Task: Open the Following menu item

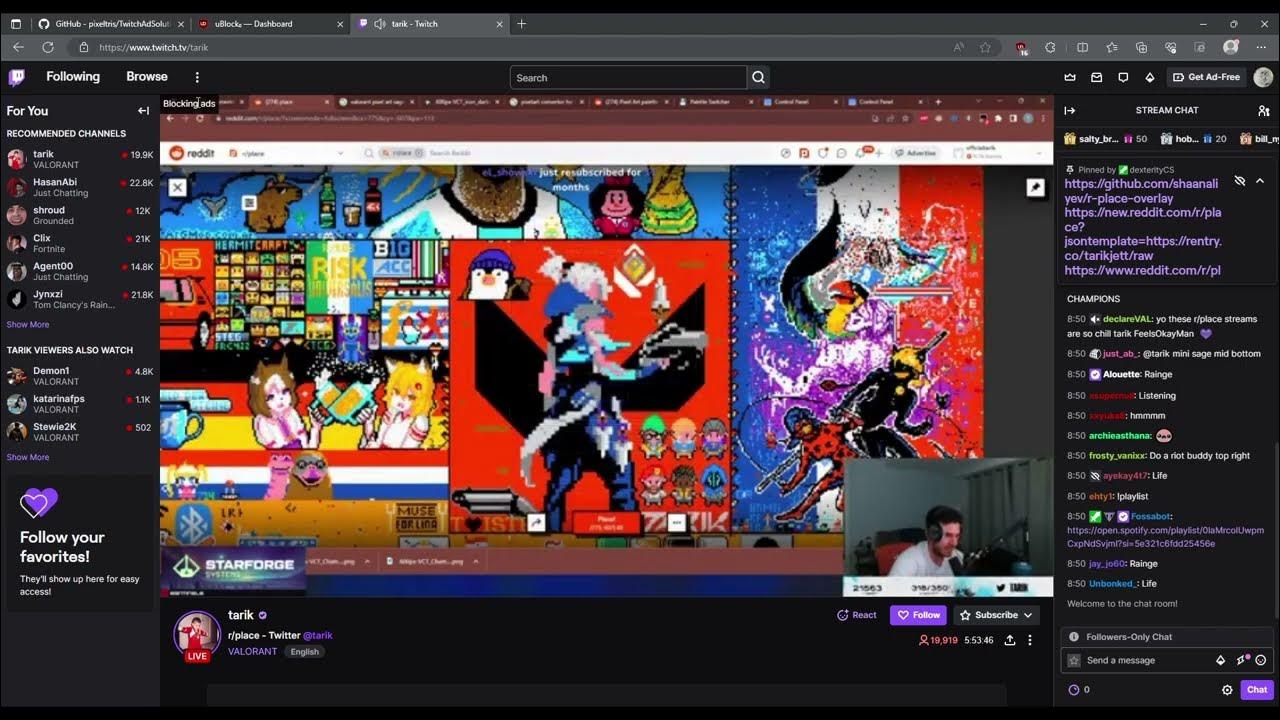Action: (x=73, y=77)
